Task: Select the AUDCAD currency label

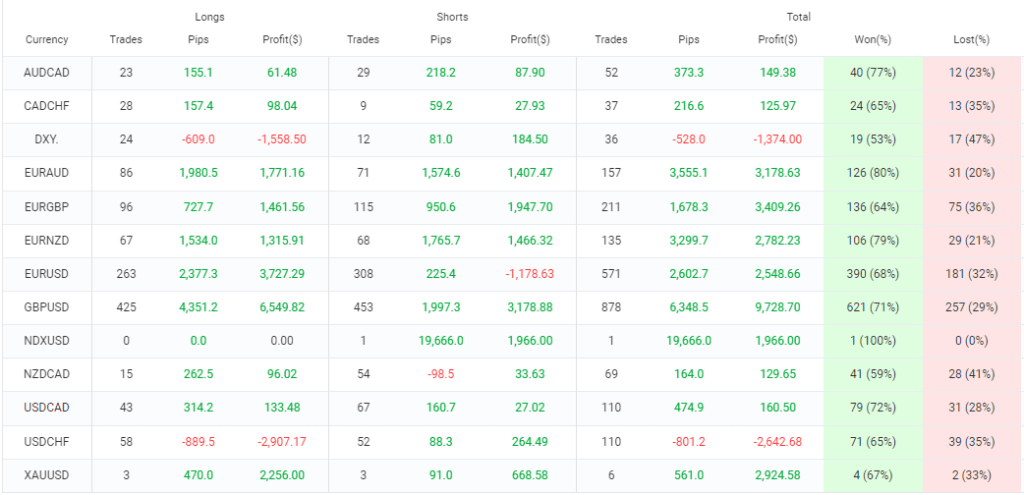Action: click(47, 73)
